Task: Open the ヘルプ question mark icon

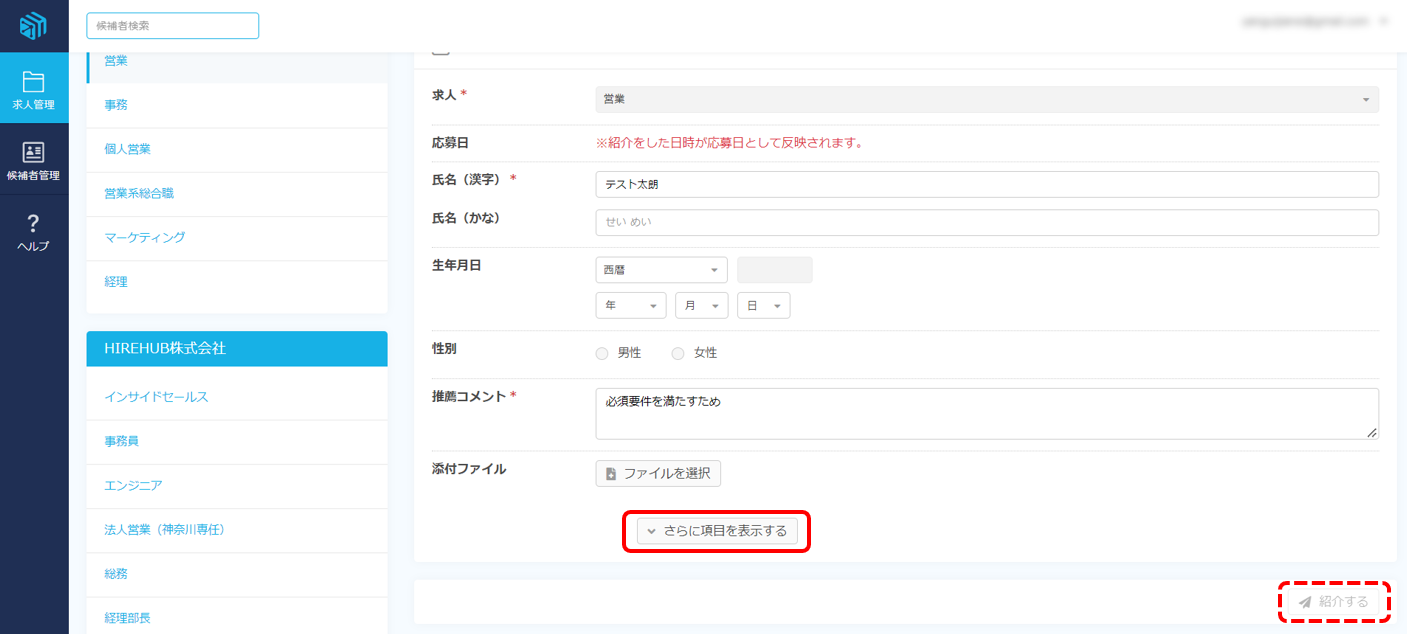Action: pyautogui.click(x=33, y=231)
